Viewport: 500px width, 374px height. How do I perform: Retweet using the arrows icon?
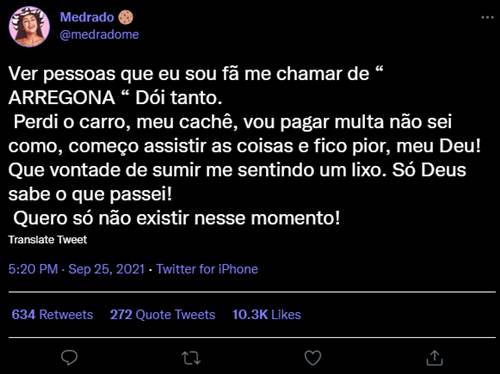coord(191,358)
